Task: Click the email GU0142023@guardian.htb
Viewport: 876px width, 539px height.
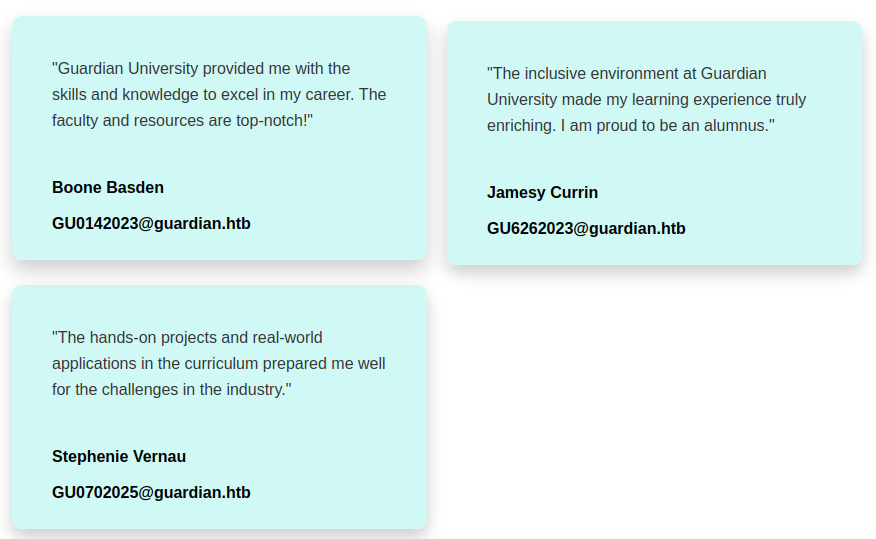Action: coord(151,223)
